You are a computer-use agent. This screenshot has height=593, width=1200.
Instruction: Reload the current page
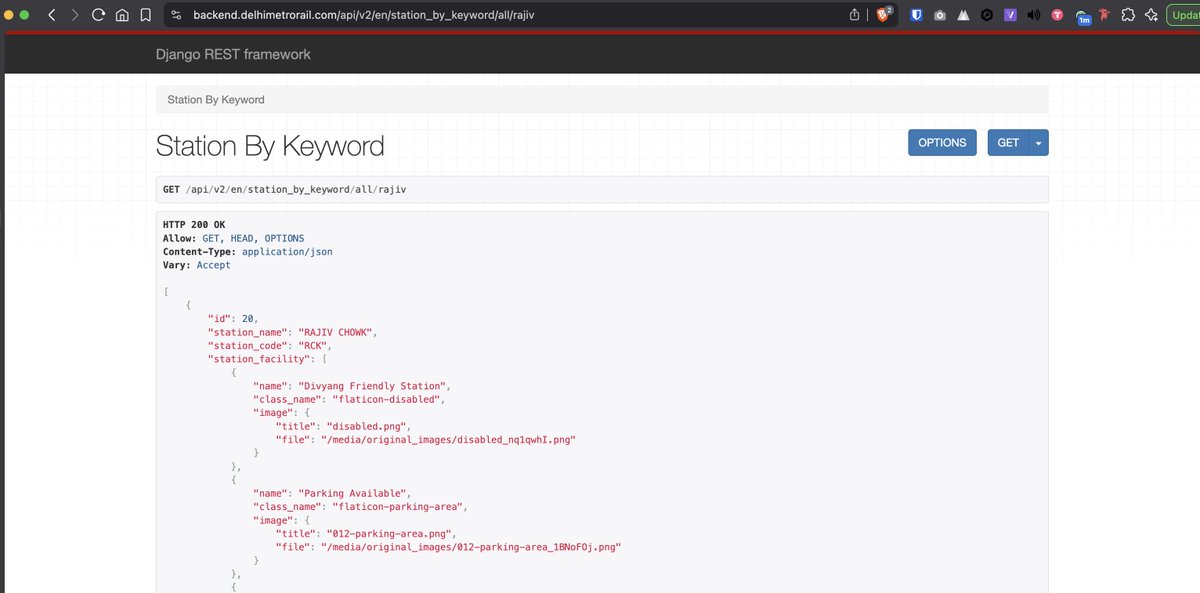[x=98, y=15]
